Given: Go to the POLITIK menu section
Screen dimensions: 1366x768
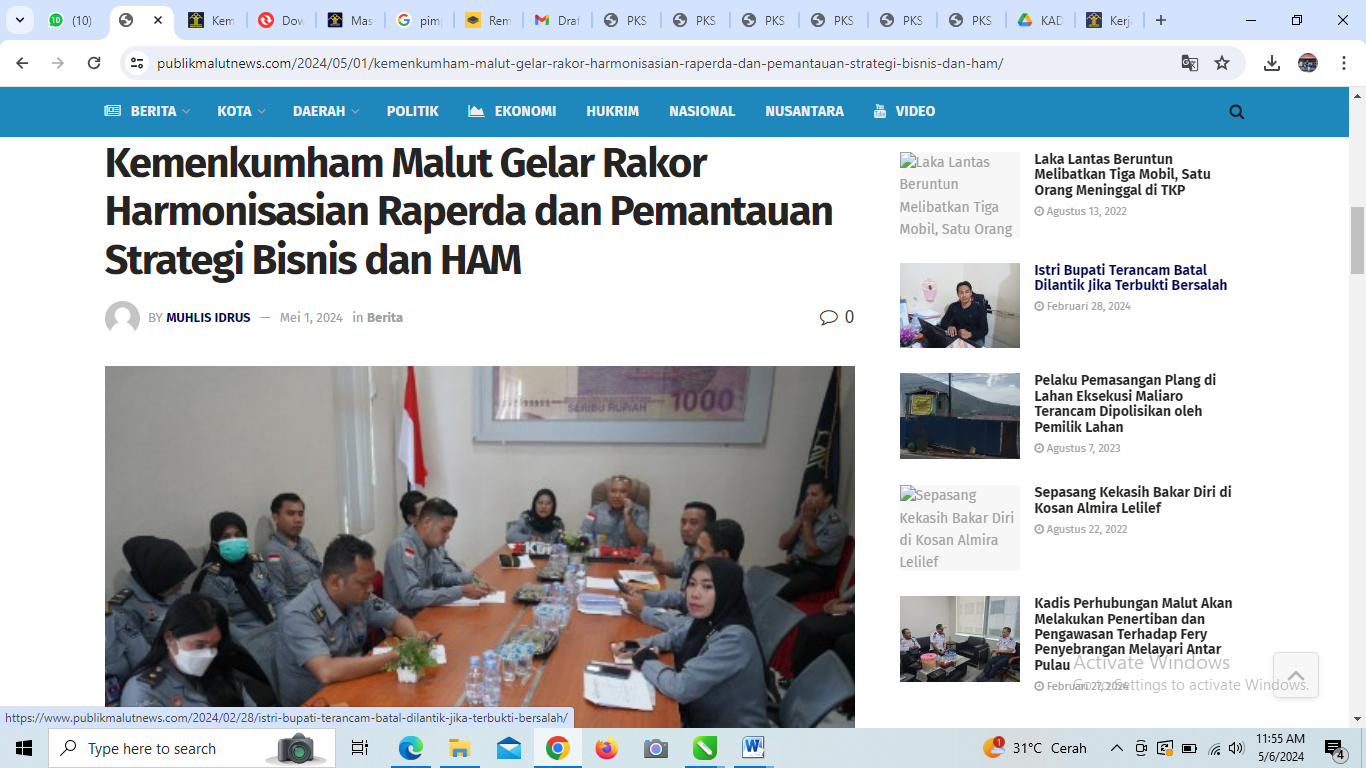Looking at the screenshot, I should coord(412,112).
